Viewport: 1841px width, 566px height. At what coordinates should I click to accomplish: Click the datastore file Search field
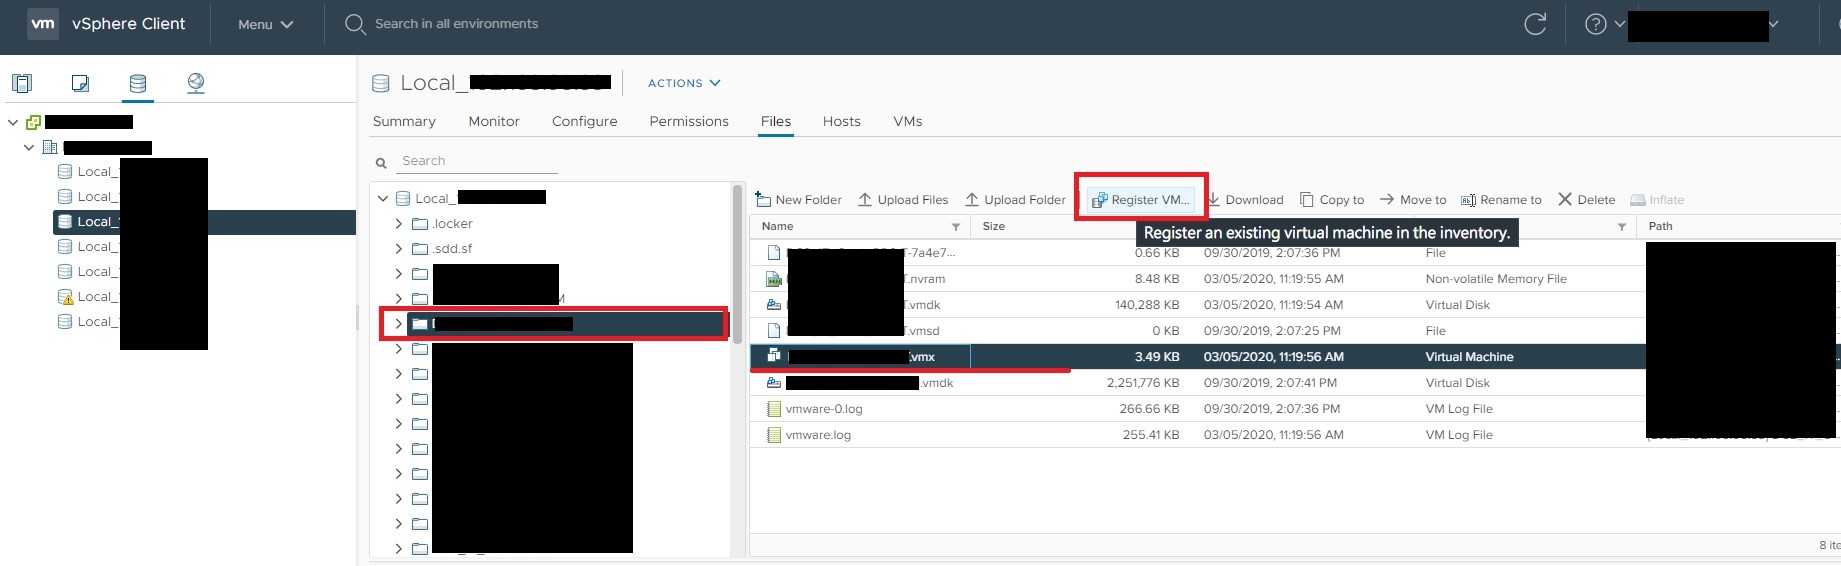click(x=478, y=161)
